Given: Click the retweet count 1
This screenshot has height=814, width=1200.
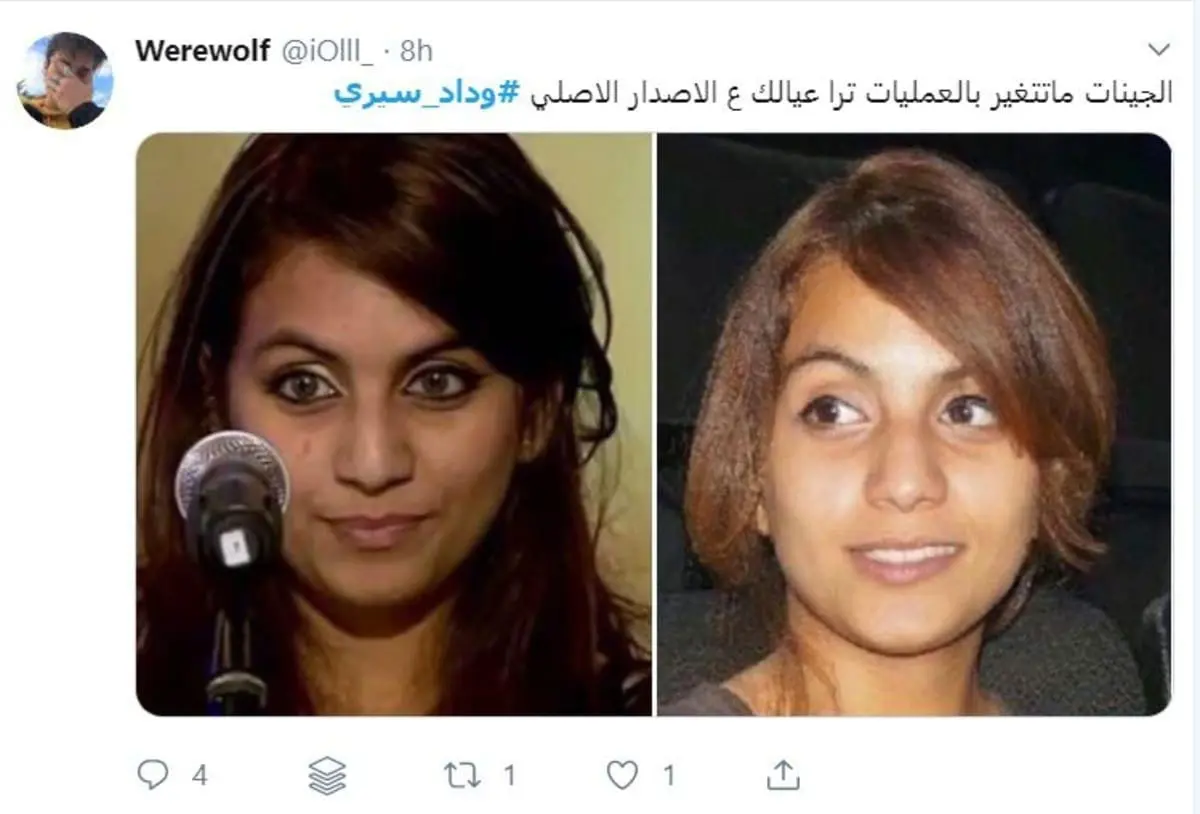Looking at the screenshot, I should tap(509, 775).
